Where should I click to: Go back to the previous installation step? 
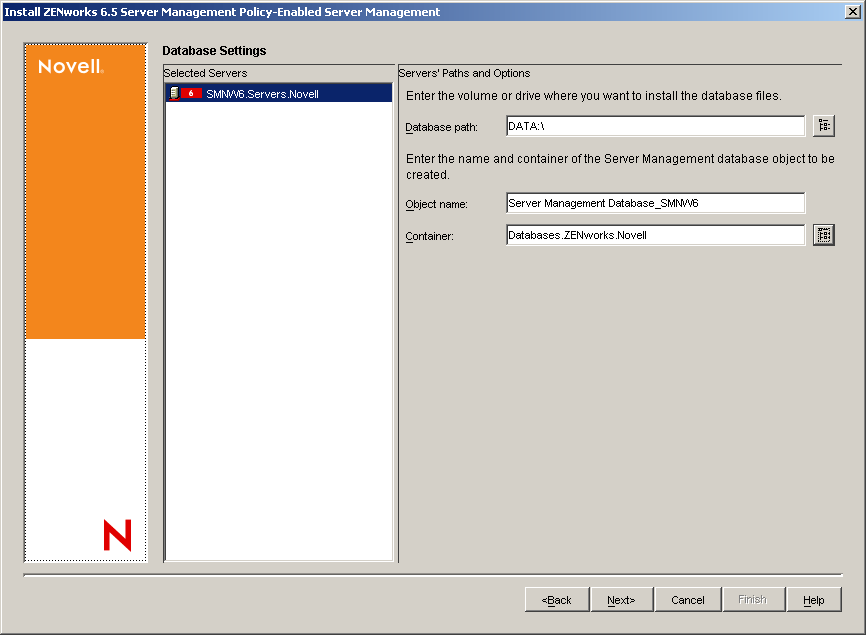click(x=556, y=599)
